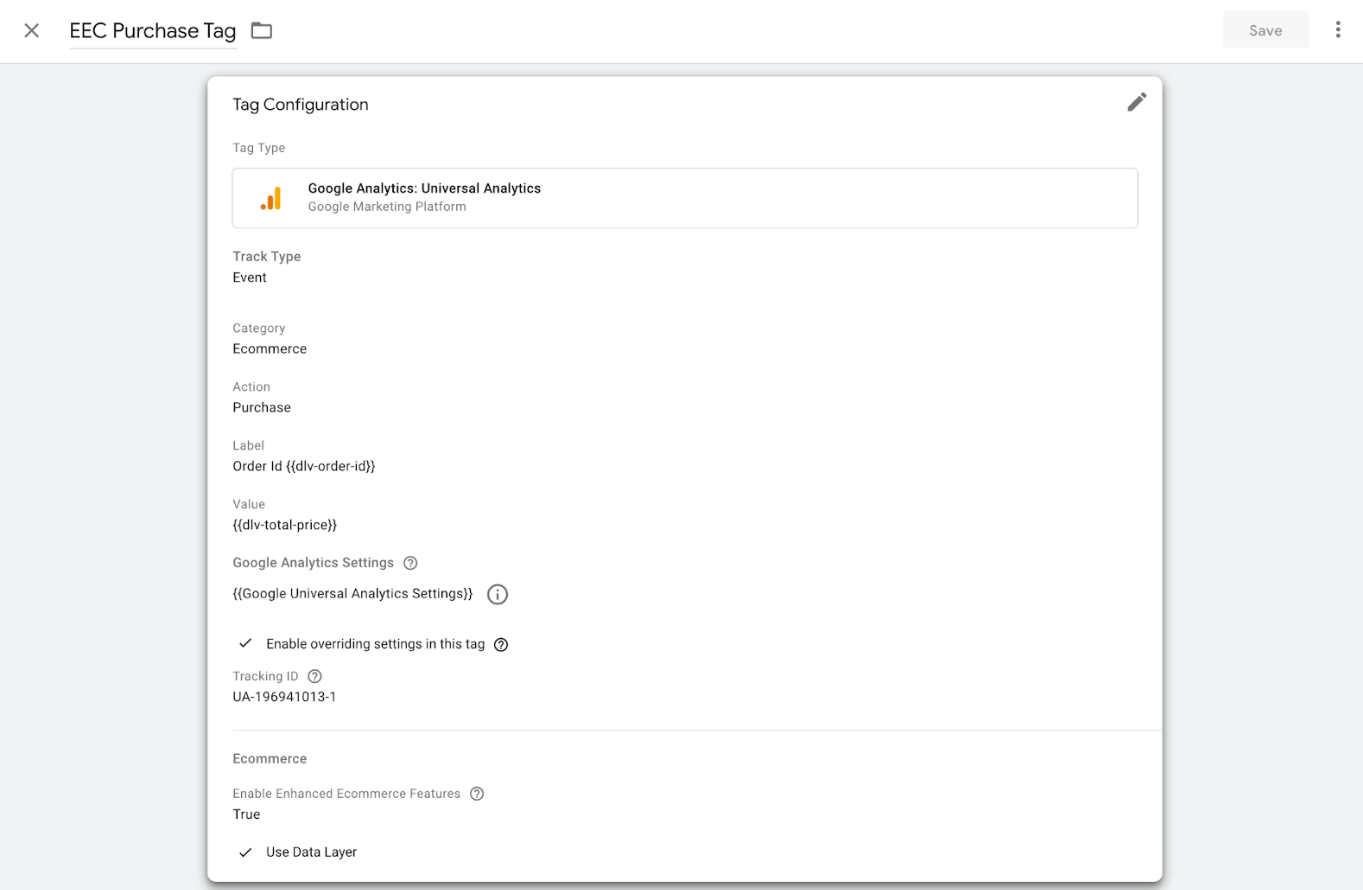Click the orange Google Analytics bar-chart icon

coord(271,198)
